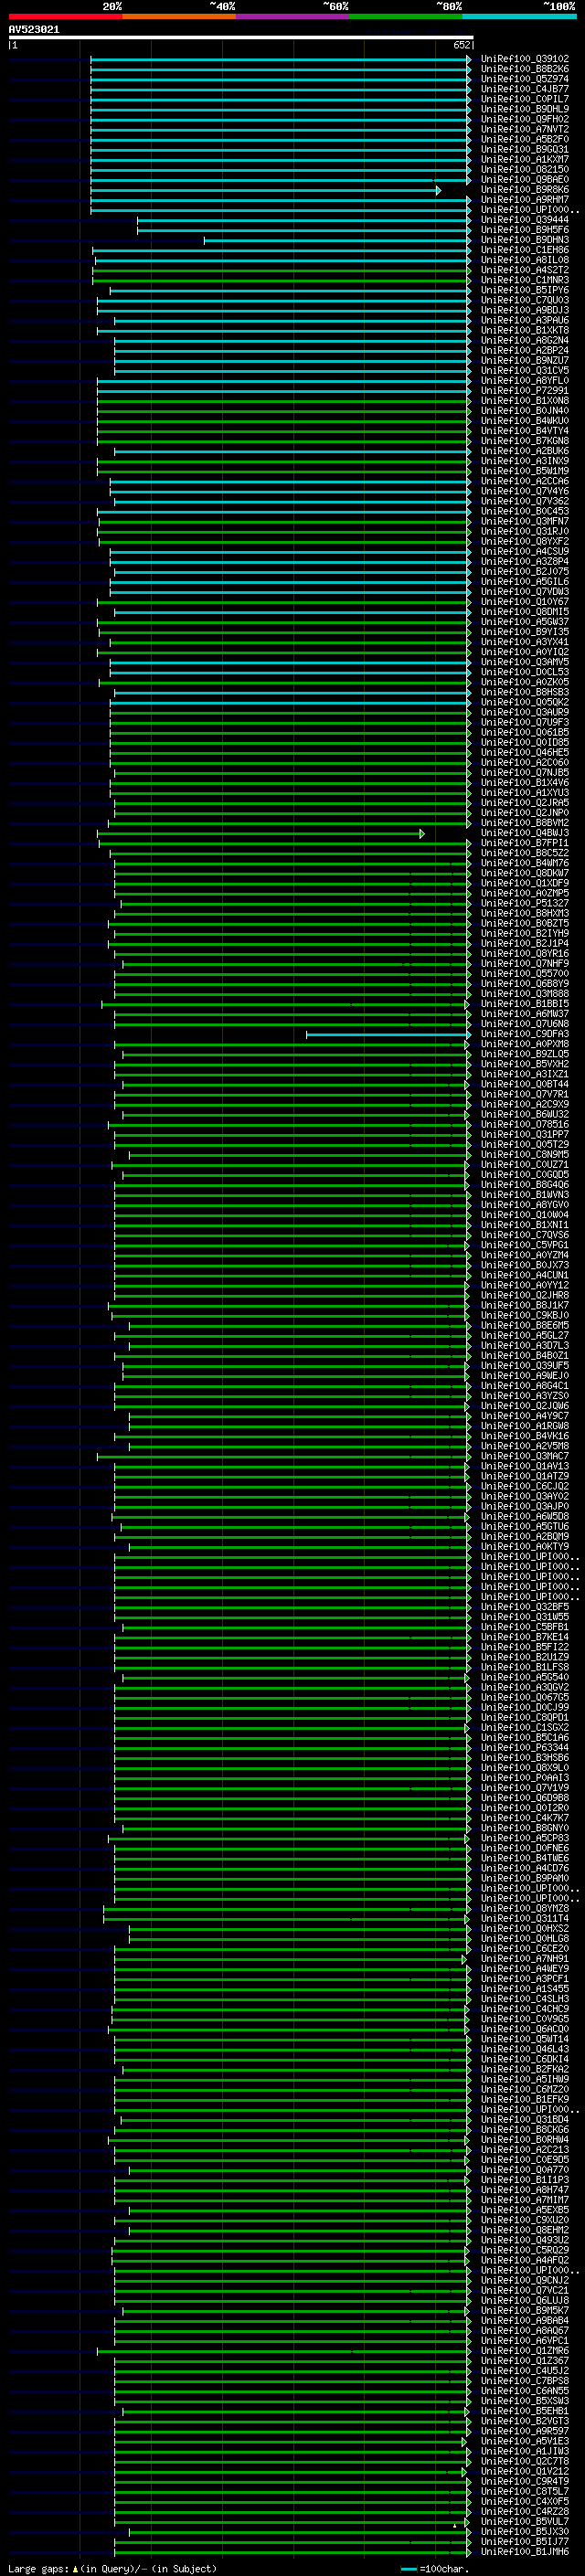Viewport: 585px width, 2576px height.
Task: Open hit UniRef100_B8B2K6
Action: [x=525, y=69]
